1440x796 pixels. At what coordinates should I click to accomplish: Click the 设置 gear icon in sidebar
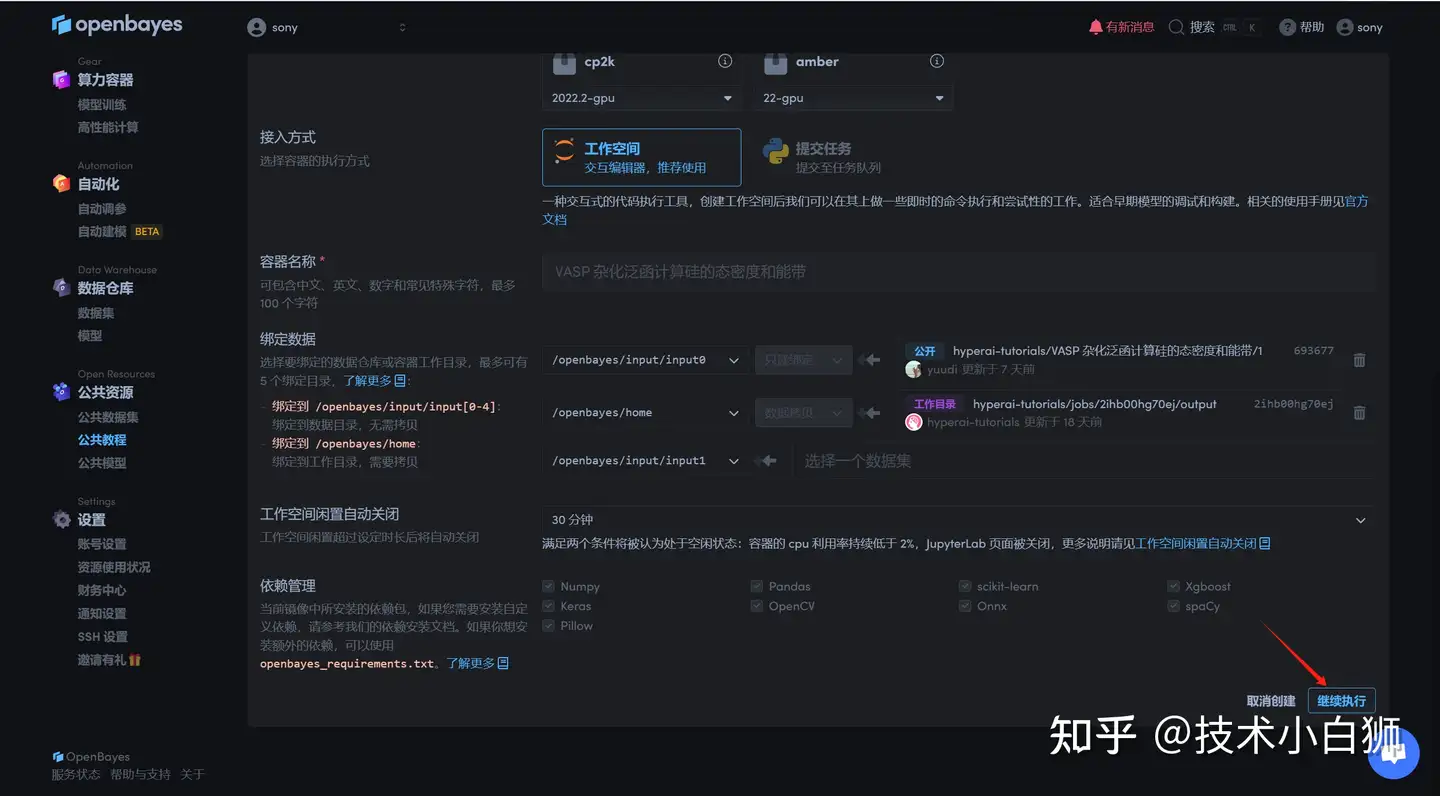click(x=61, y=520)
